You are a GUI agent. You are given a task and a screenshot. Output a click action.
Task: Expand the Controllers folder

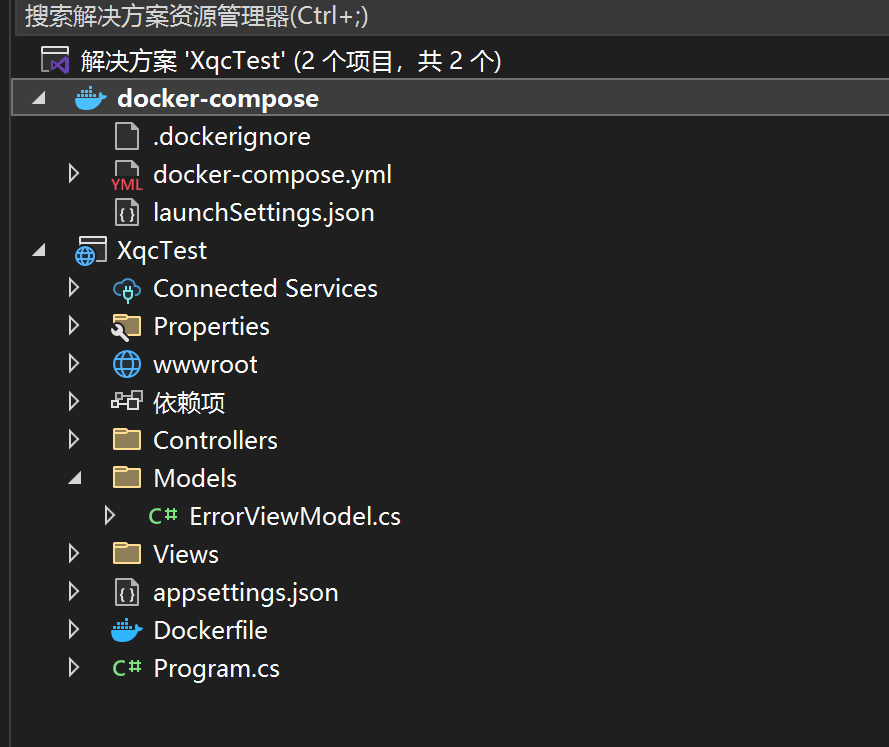(74, 440)
